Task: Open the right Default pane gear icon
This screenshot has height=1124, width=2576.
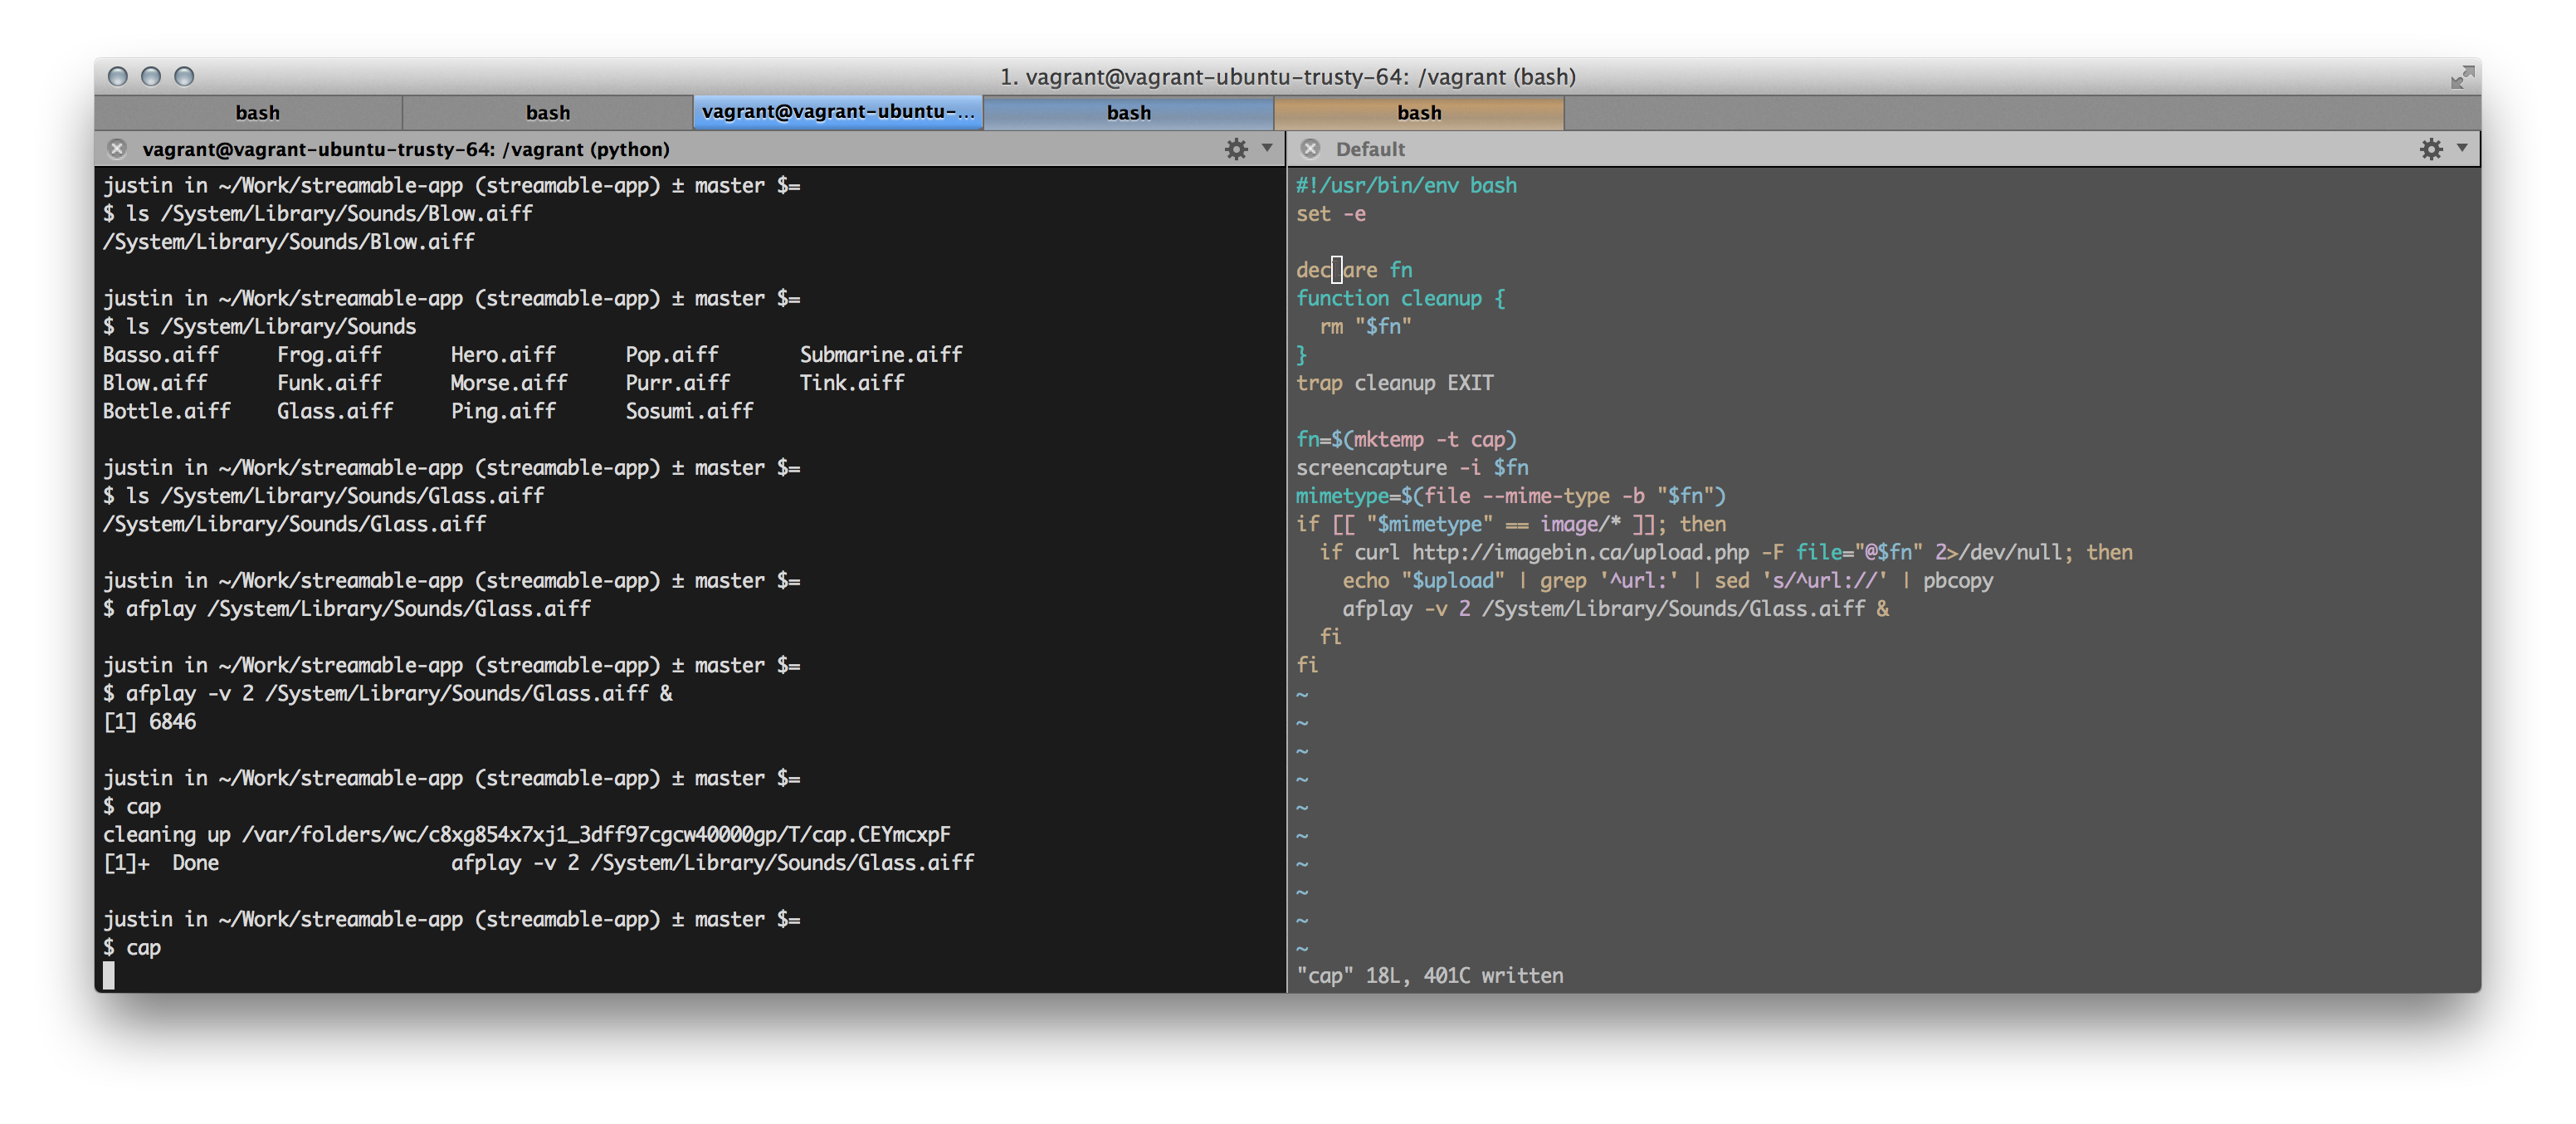Action: [x=2431, y=149]
